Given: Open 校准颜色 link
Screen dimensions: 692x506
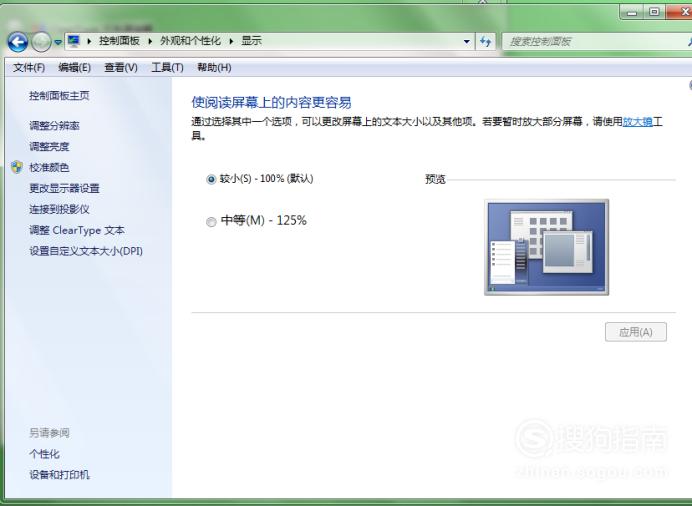Looking at the screenshot, I should pyautogui.click(x=49, y=167).
